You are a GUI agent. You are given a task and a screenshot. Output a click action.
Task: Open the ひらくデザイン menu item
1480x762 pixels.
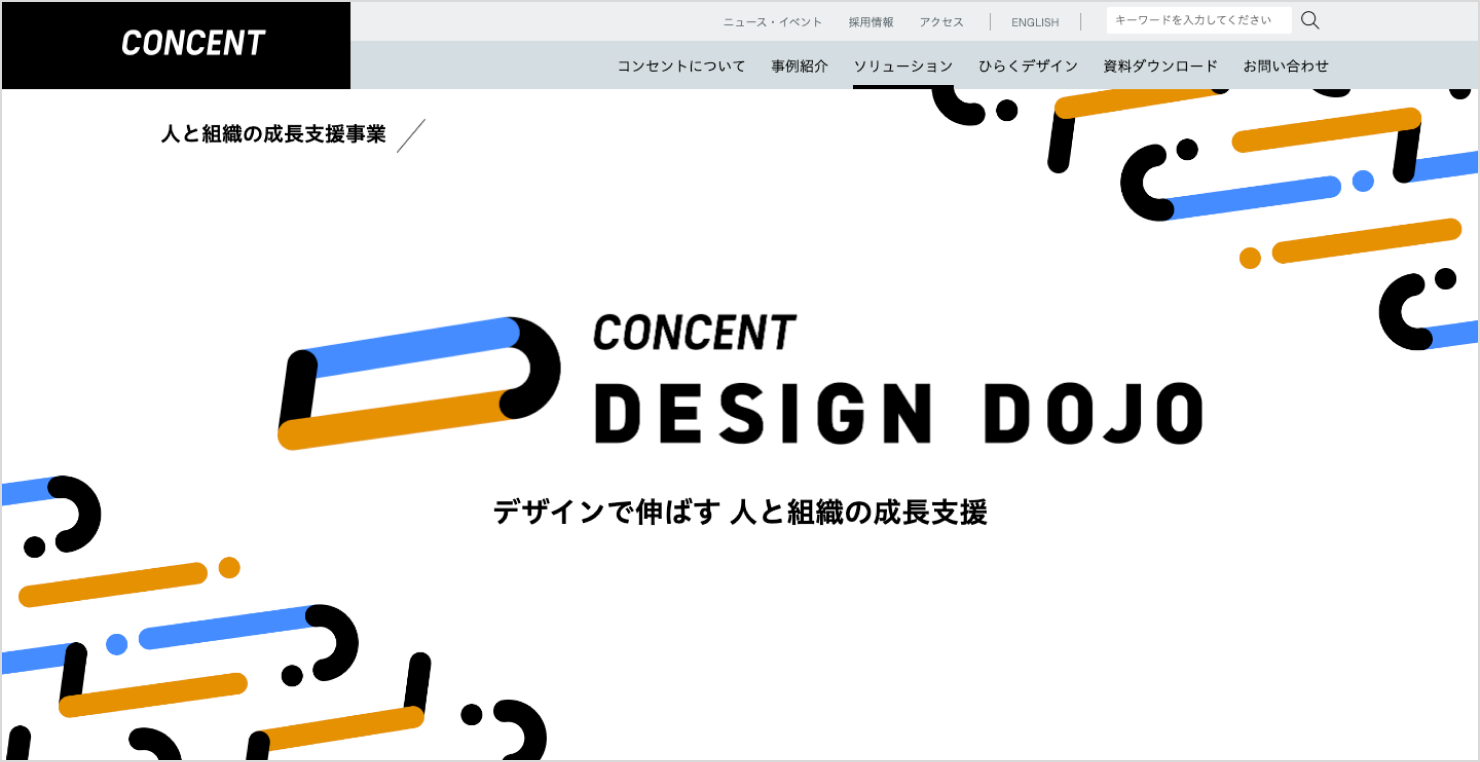(1028, 66)
